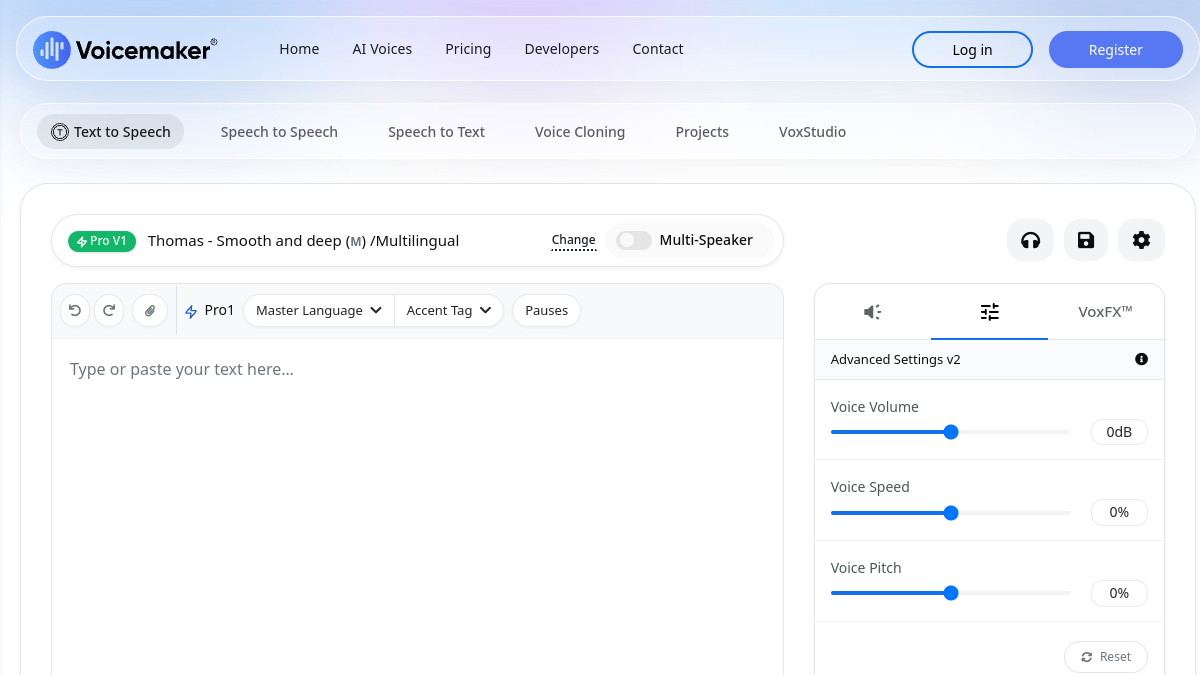Toggle the Multi-Speaker switch
This screenshot has width=1200, height=675.
pos(634,240)
